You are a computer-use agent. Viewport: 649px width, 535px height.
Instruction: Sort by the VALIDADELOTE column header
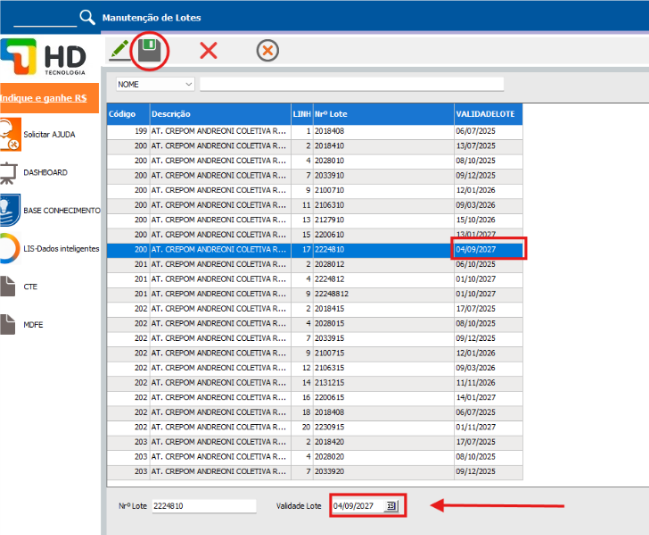[487, 114]
